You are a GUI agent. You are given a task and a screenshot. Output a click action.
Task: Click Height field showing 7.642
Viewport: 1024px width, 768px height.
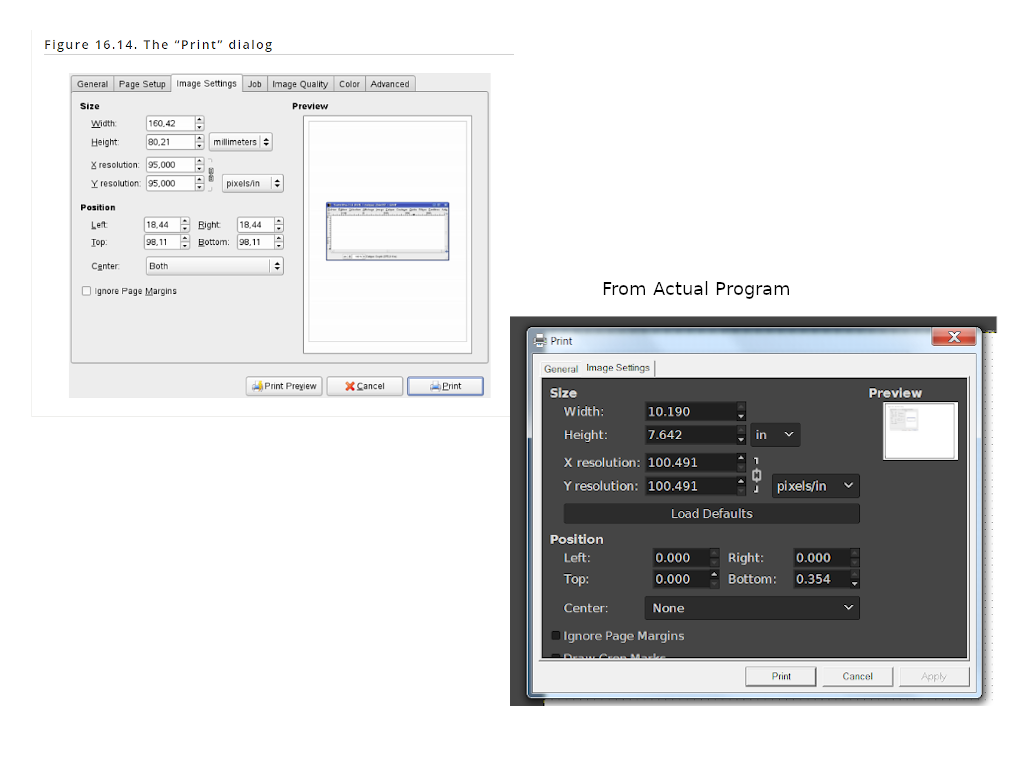690,435
